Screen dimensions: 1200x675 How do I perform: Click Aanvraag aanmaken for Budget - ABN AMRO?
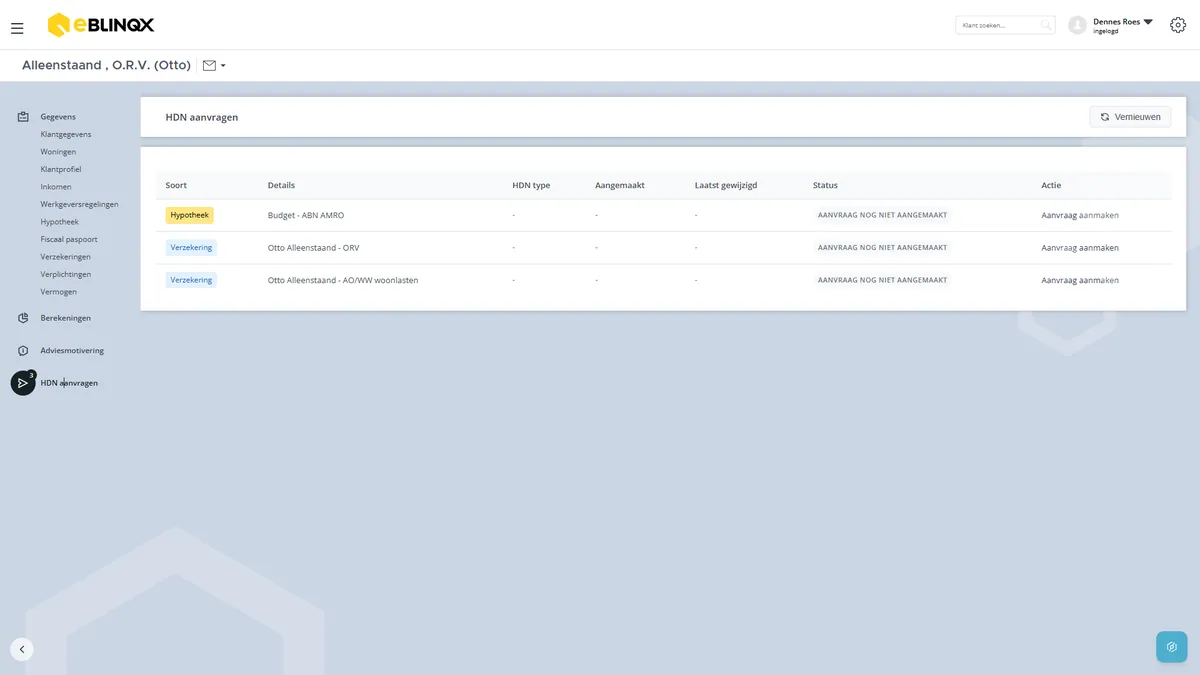pyautogui.click(x=1080, y=215)
